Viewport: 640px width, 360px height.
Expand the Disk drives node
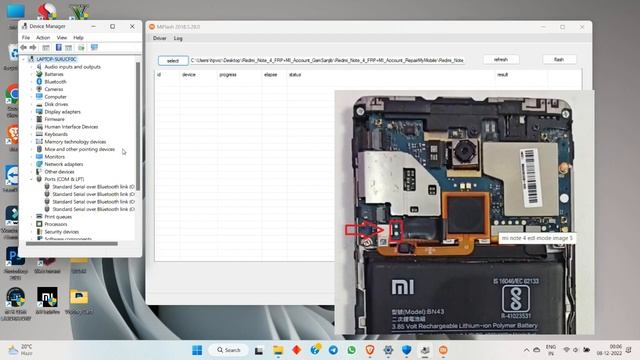[x=31, y=104]
